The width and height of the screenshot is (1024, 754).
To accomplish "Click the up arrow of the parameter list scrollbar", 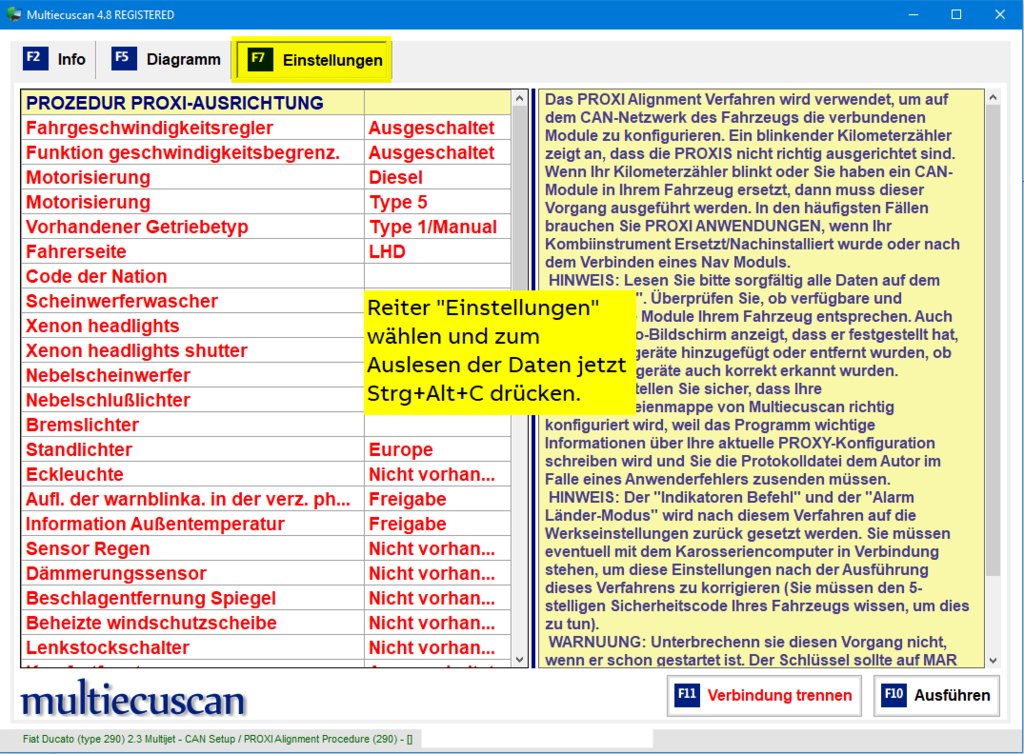I will pos(519,99).
